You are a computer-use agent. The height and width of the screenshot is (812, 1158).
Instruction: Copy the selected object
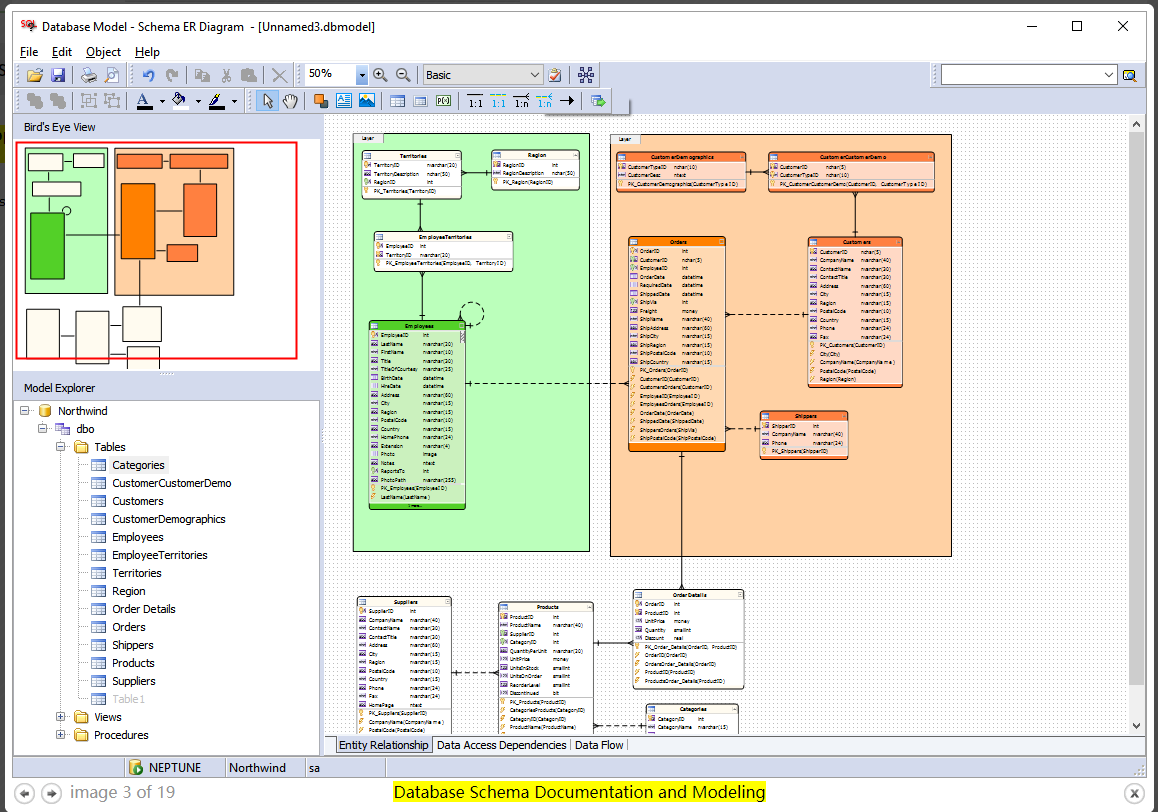tap(202, 75)
